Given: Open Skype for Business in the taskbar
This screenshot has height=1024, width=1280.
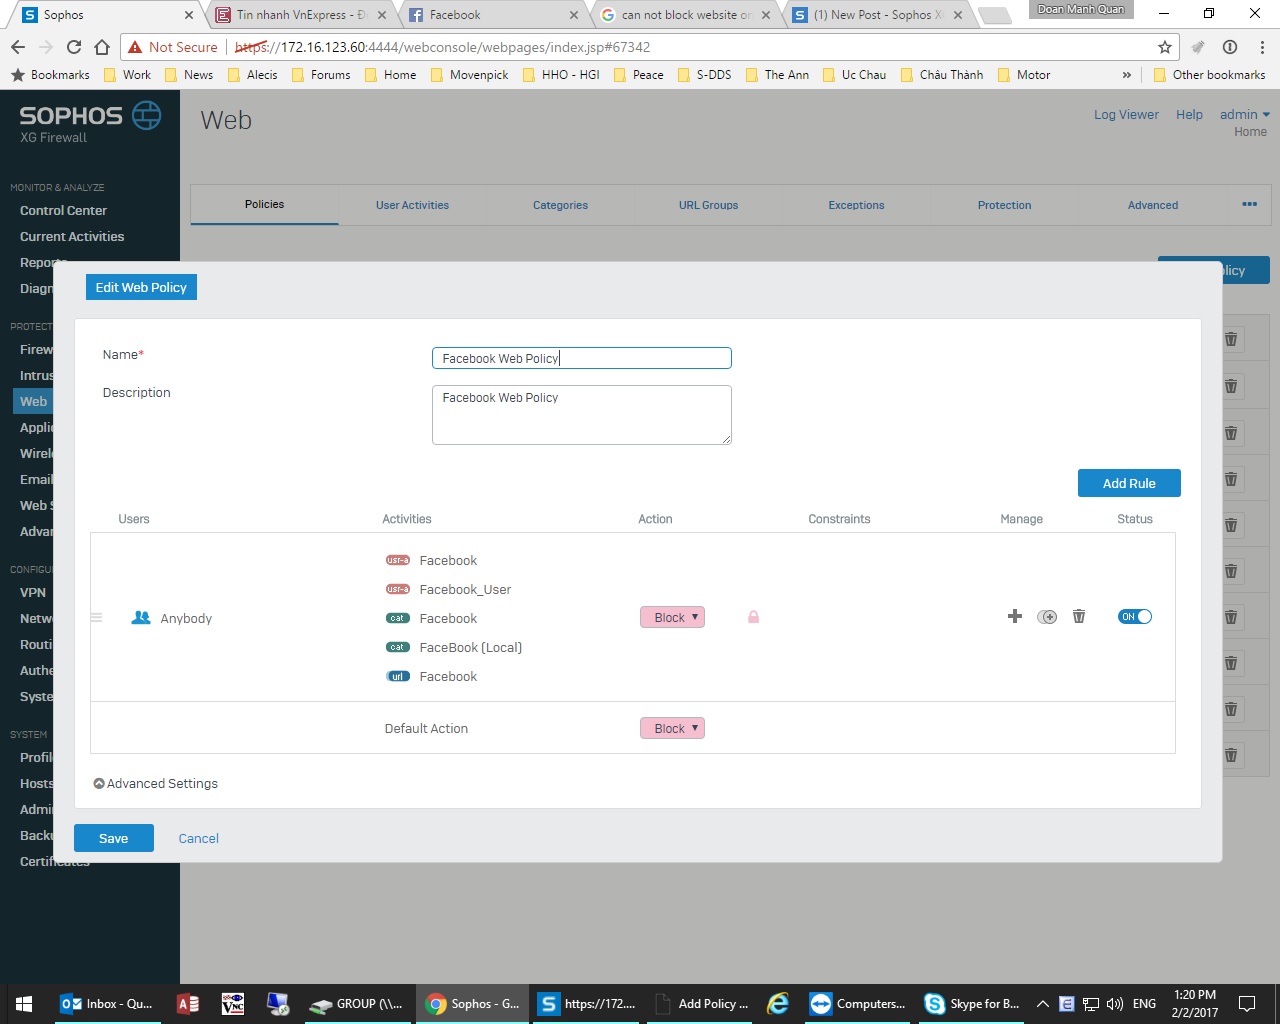Looking at the screenshot, I should (x=972, y=1004).
